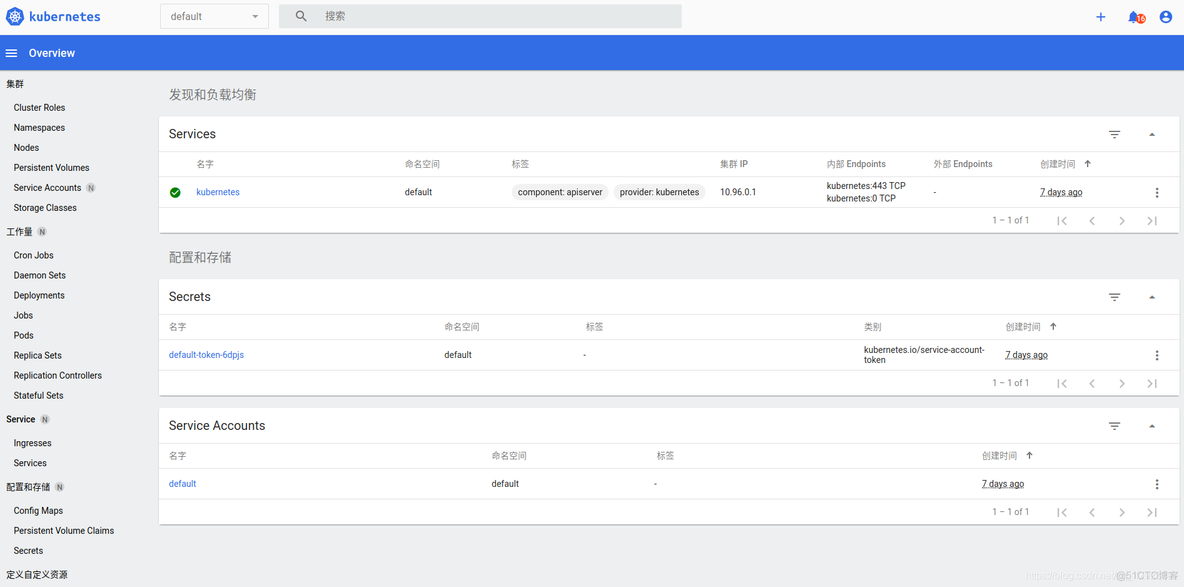Open the kubernetes service row actions menu

pyautogui.click(x=1157, y=193)
